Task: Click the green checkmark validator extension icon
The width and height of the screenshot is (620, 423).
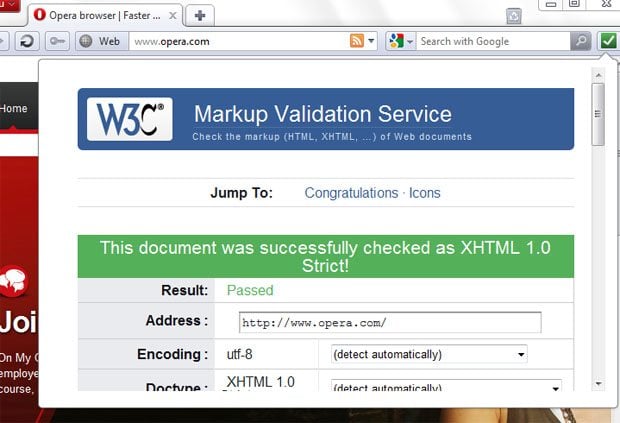Action: pos(608,41)
